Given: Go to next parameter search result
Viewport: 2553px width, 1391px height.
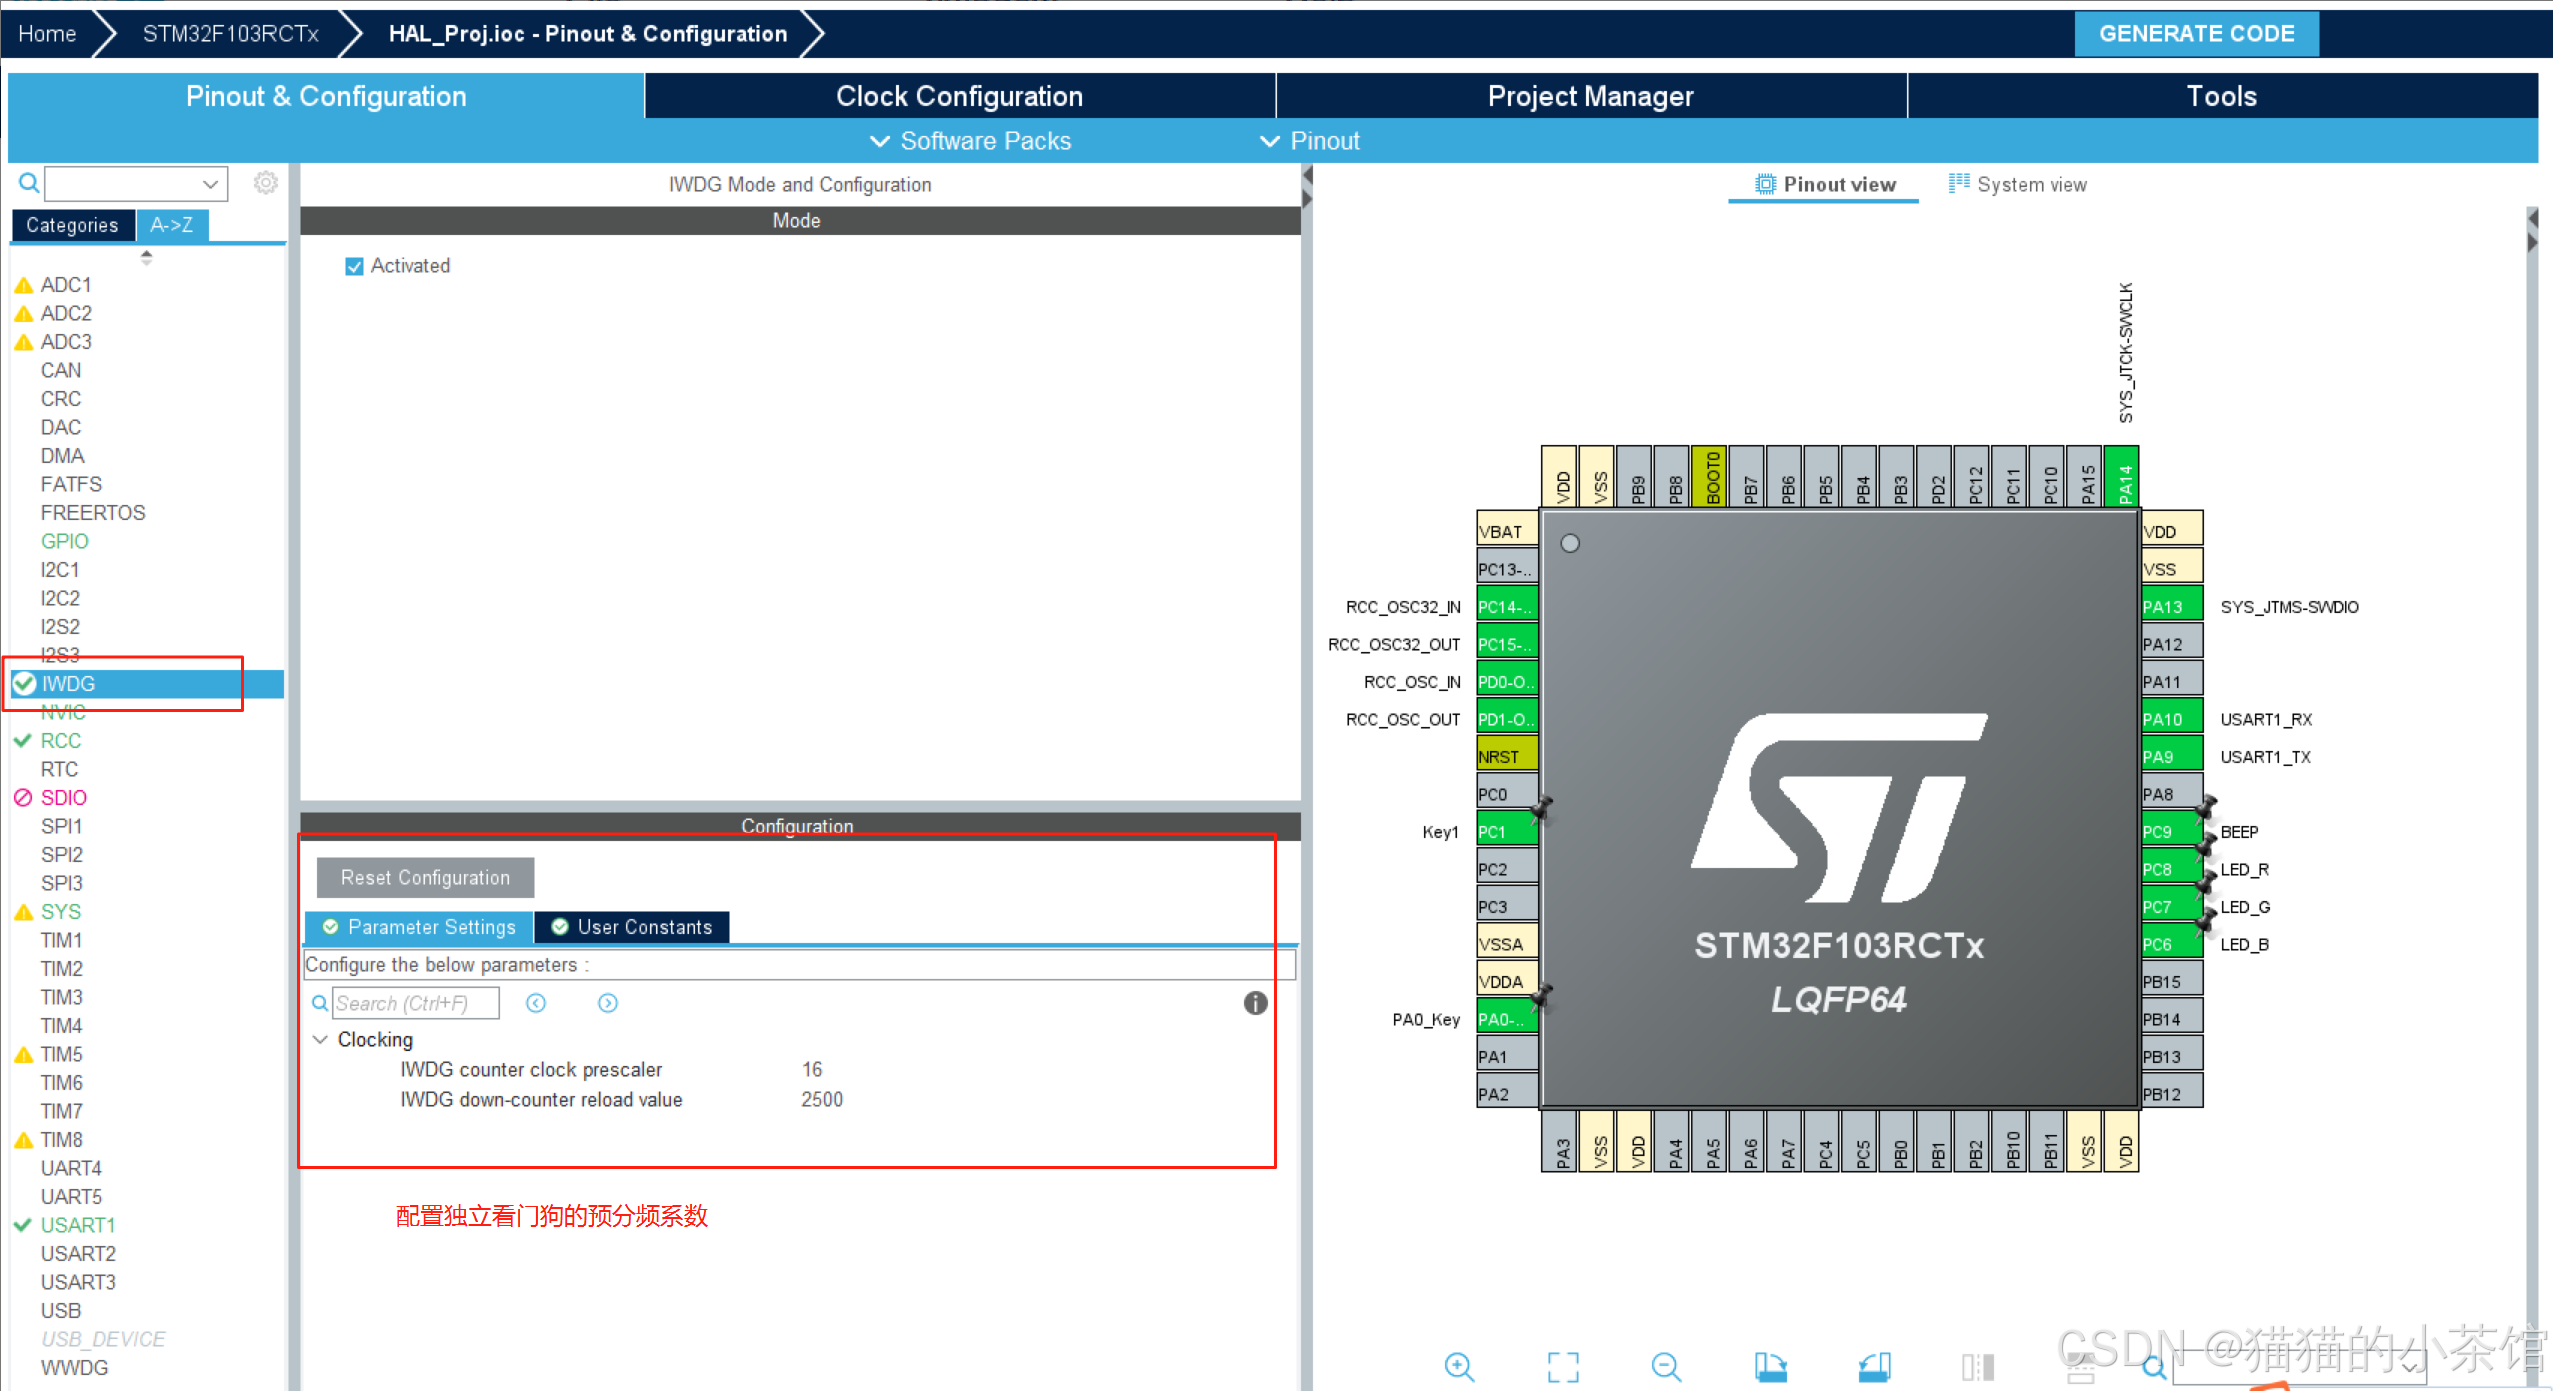Looking at the screenshot, I should tap(608, 1003).
